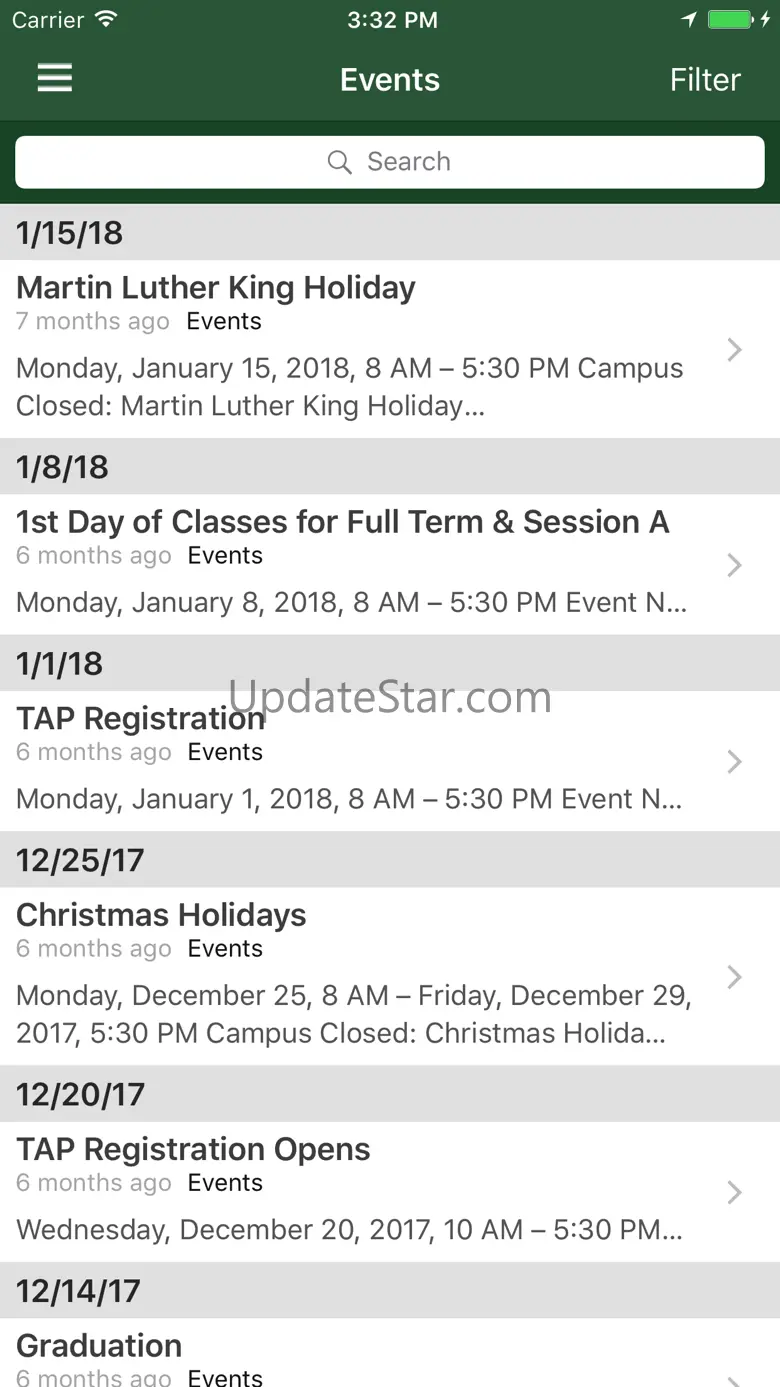This screenshot has height=1387, width=780.
Task: Expand chevron for 1st Day of Classes
Action: point(735,565)
